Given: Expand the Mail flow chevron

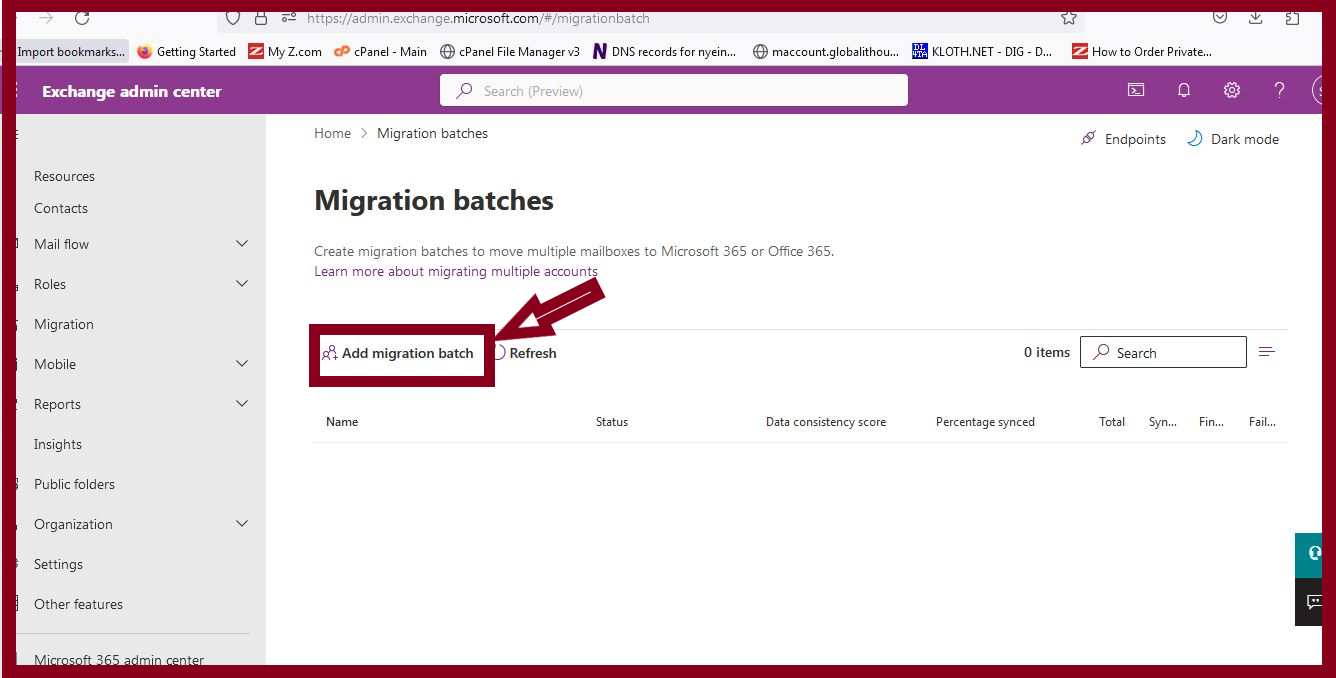Looking at the screenshot, I should pyautogui.click(x=242, y=243).
